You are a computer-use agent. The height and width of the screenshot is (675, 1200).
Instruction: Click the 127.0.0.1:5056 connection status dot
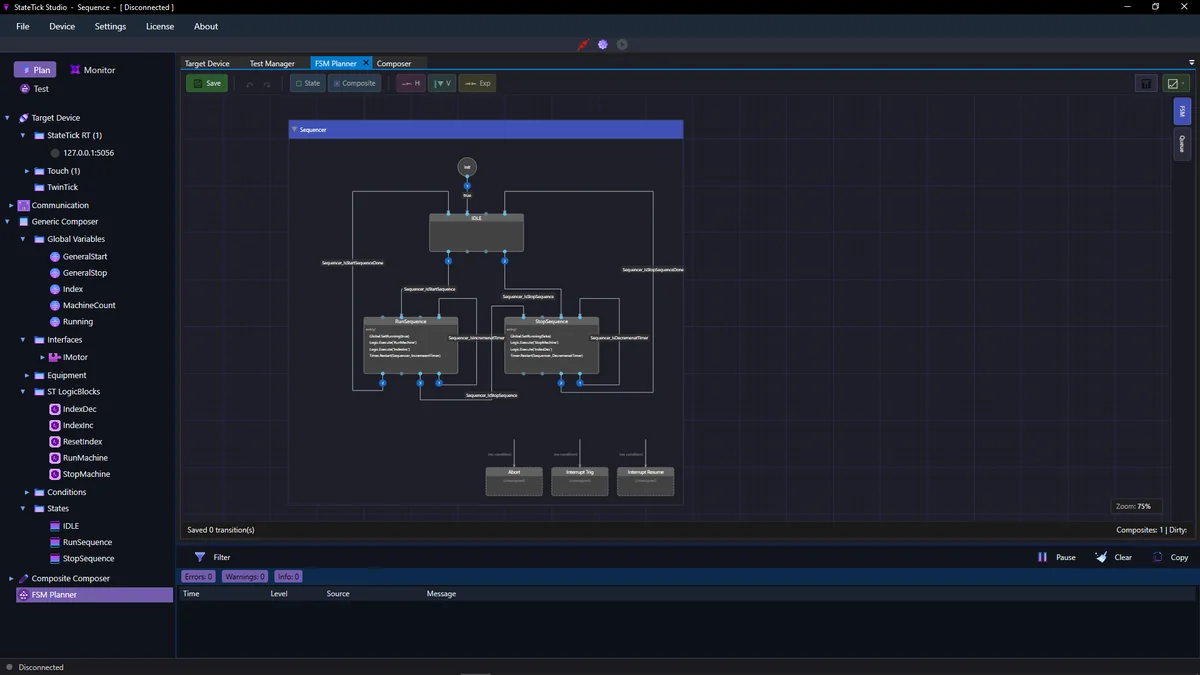coord(55,153)
